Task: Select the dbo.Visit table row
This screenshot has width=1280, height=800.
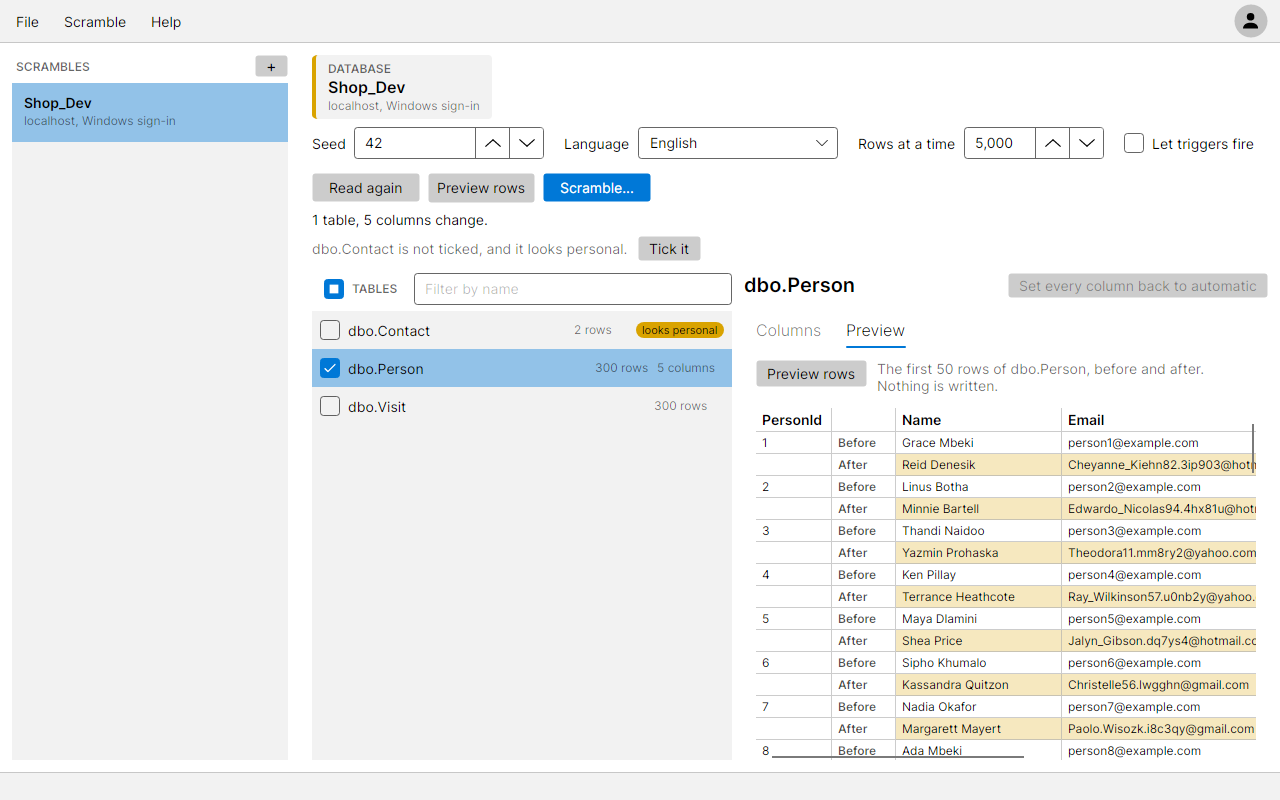Action: (522, 406)
